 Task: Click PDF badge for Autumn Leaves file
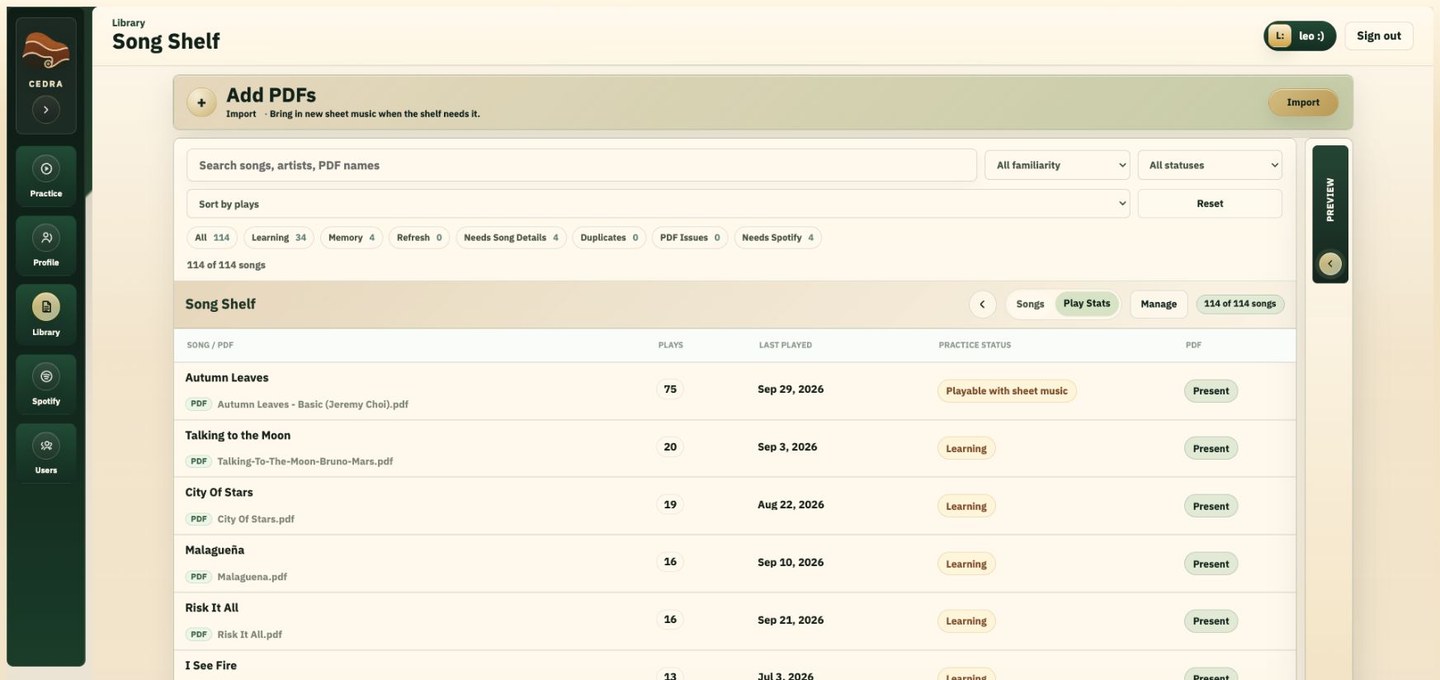[x=199, y=404]
